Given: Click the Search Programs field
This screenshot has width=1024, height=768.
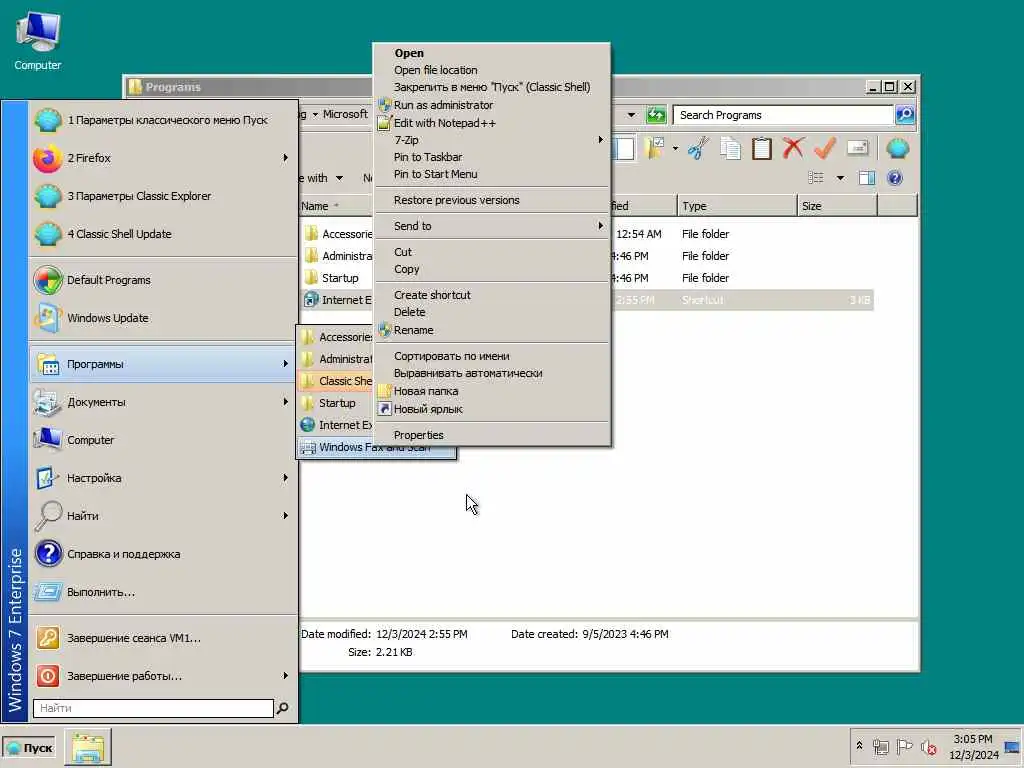Looking at the screenshot, I should (783, 115).
